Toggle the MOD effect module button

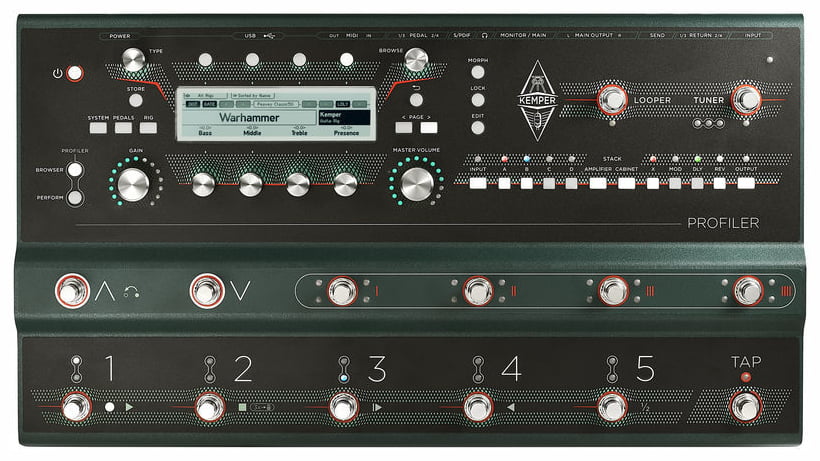675,183
